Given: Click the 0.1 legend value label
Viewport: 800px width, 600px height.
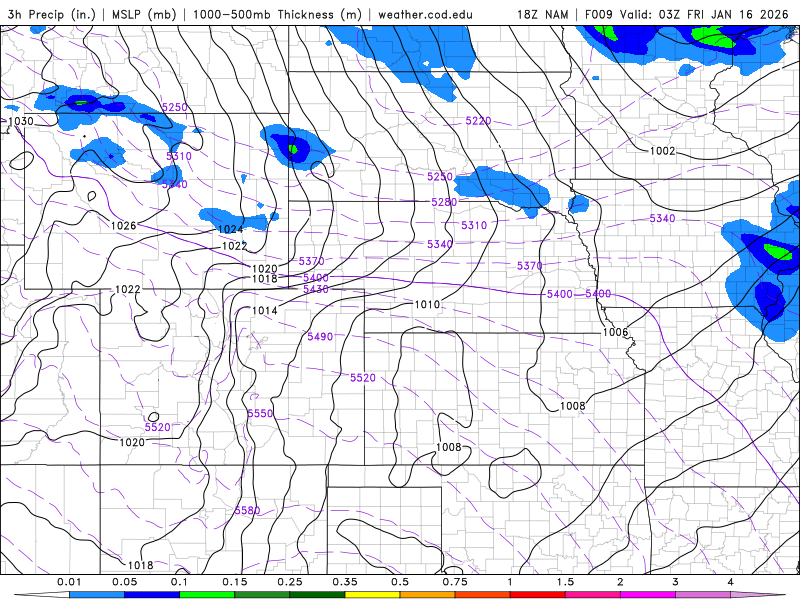Looking at the screenshot, I should coord(179,582).
